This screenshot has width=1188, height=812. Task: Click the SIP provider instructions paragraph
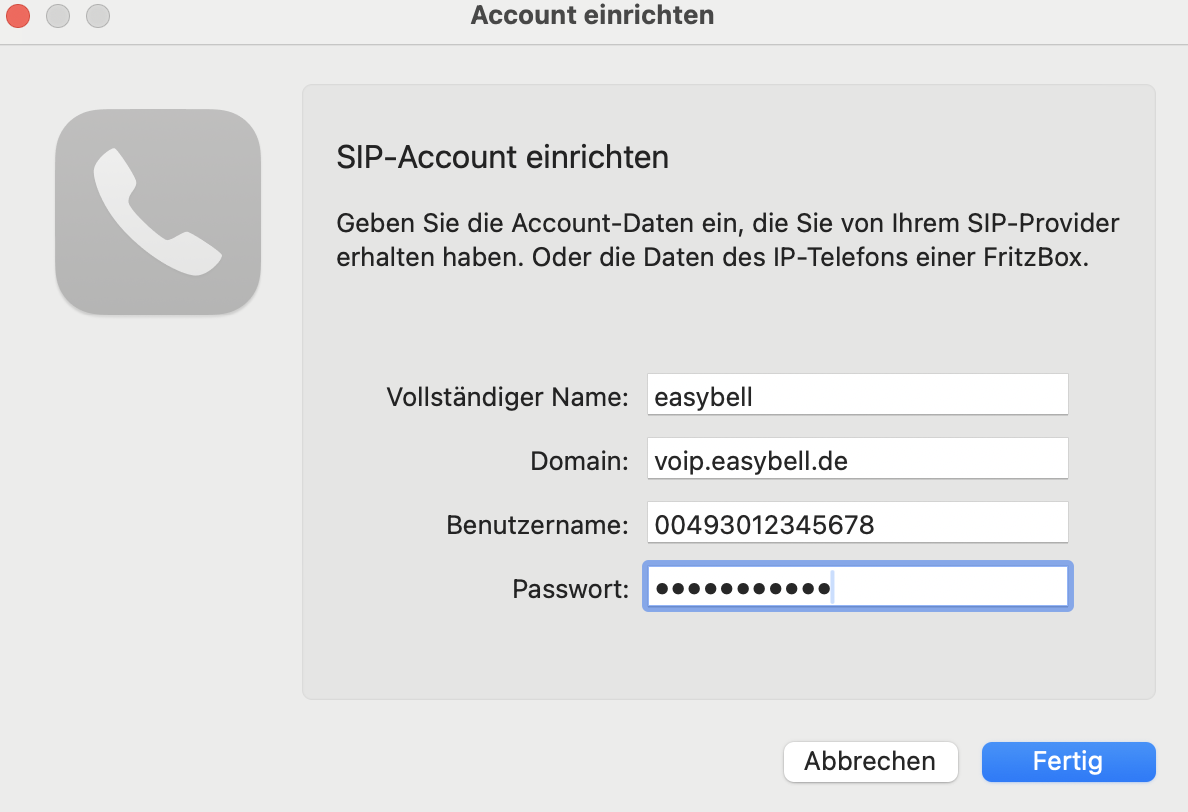coord(727,239)
